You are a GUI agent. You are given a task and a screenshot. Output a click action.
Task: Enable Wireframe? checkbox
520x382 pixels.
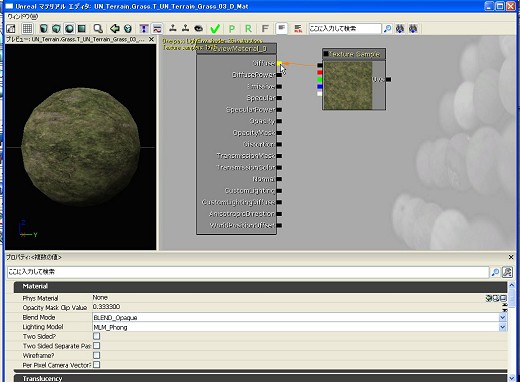click(x=97, y=355)
